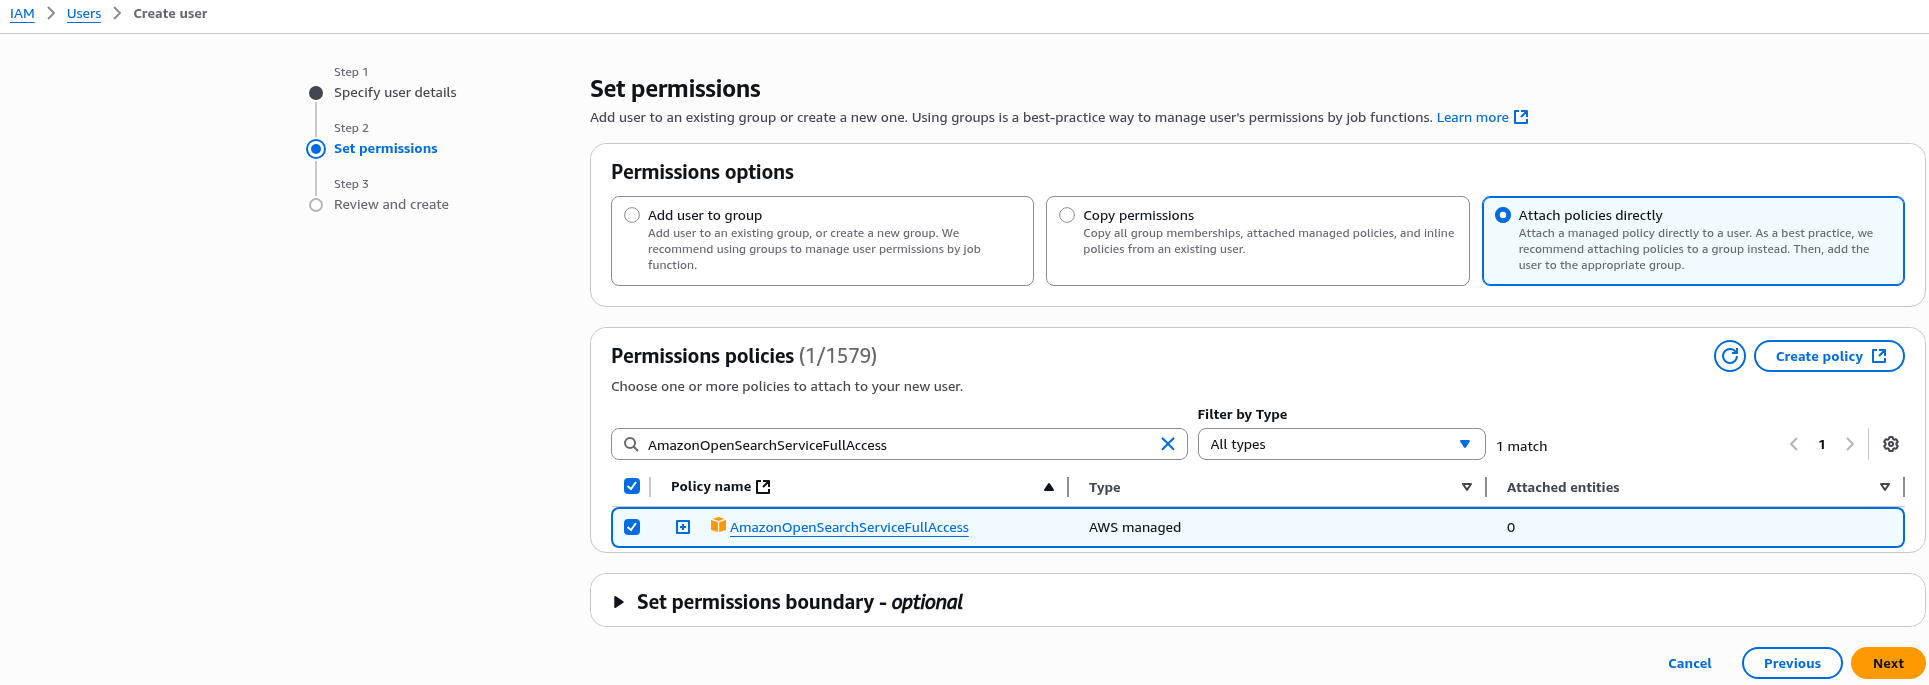Click breadcrumb chevron after IAM
This screenshot has width=1929, height=685.
pos(51,13)
